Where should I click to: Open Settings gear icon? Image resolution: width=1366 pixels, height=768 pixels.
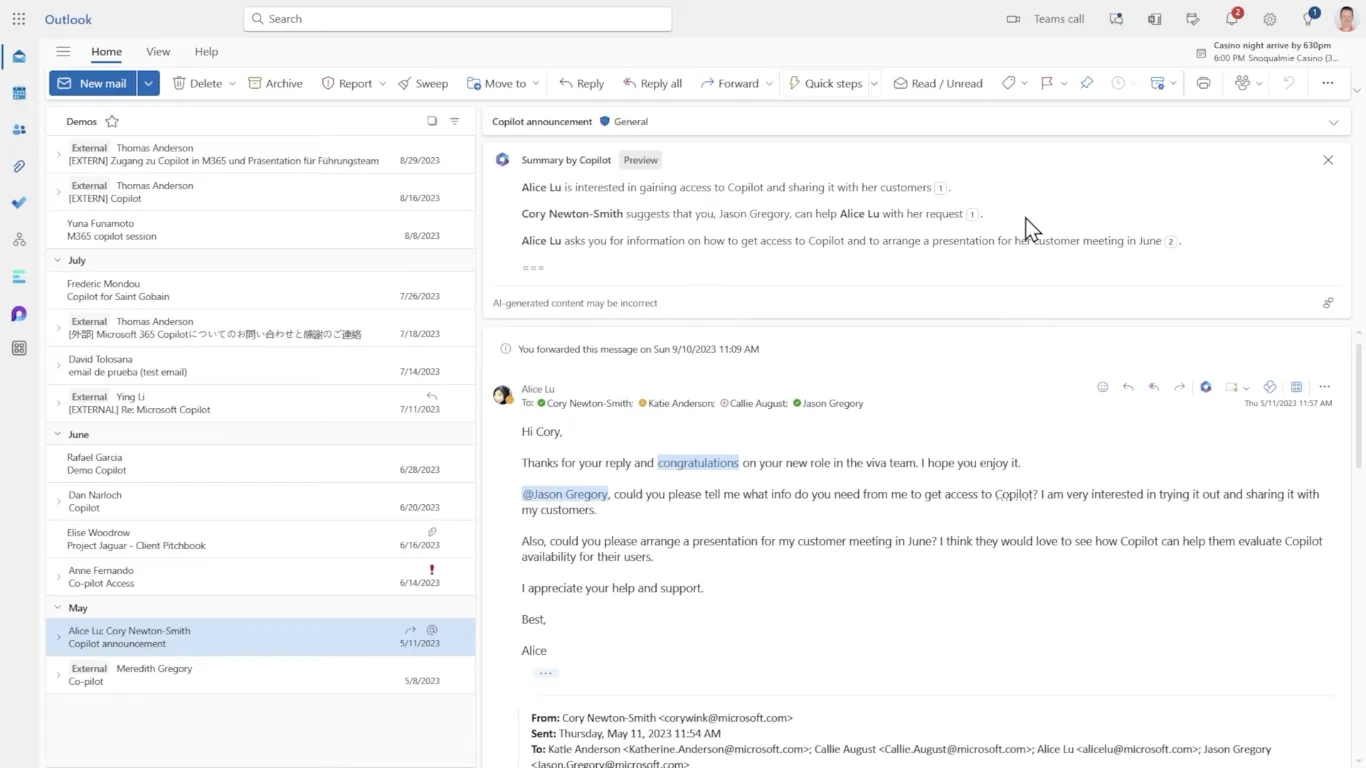1270,19
